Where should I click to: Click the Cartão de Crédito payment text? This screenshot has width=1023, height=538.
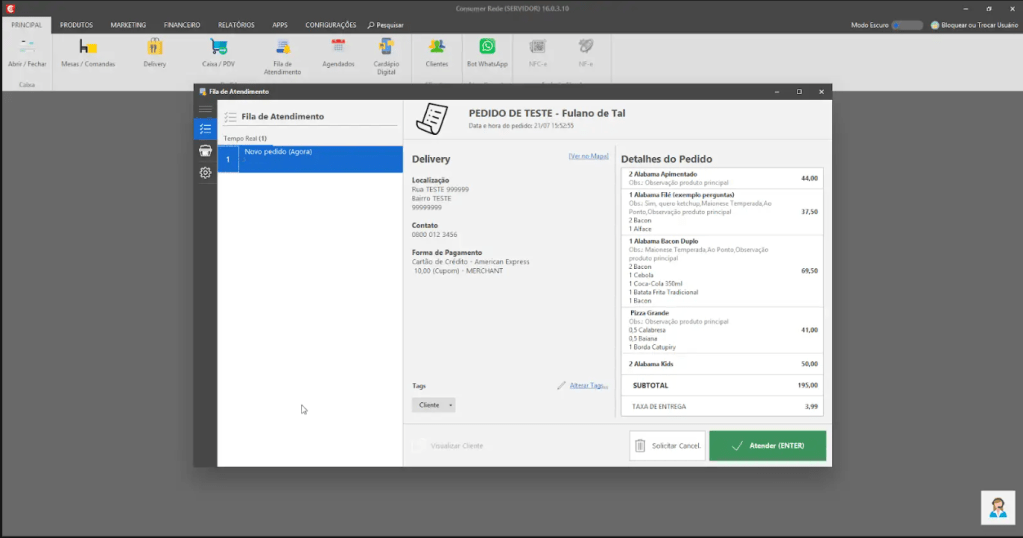[470, 262]
